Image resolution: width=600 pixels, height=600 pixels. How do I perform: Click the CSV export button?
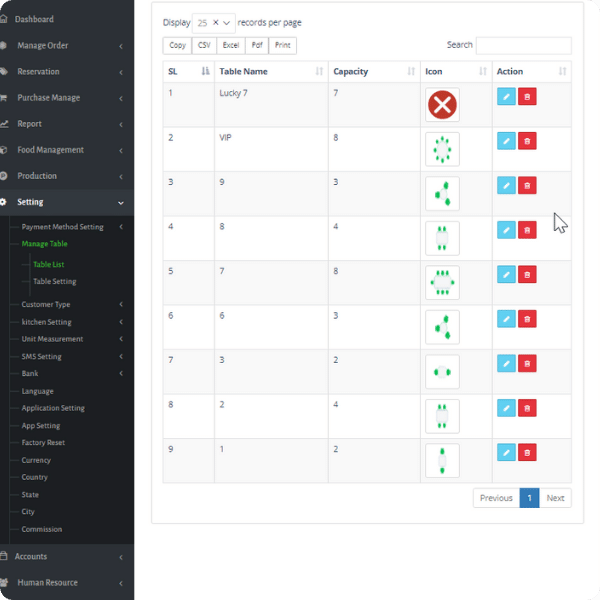pyautogui.click(x=203, y=45)
